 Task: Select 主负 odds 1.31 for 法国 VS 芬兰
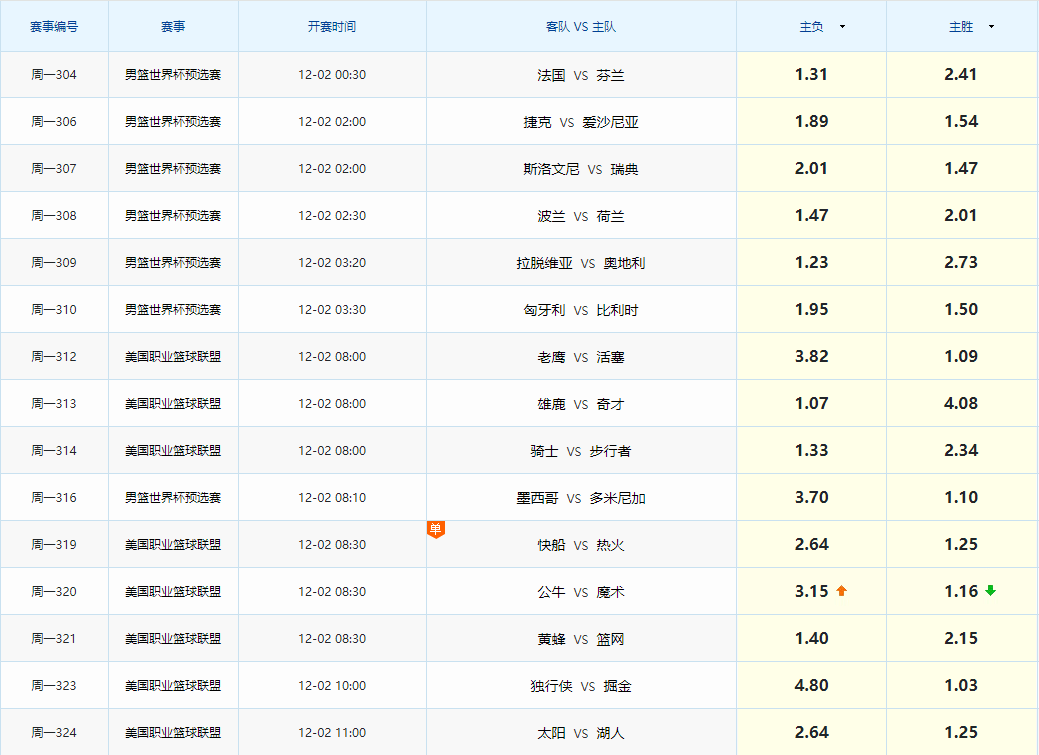tap(811, 74)
